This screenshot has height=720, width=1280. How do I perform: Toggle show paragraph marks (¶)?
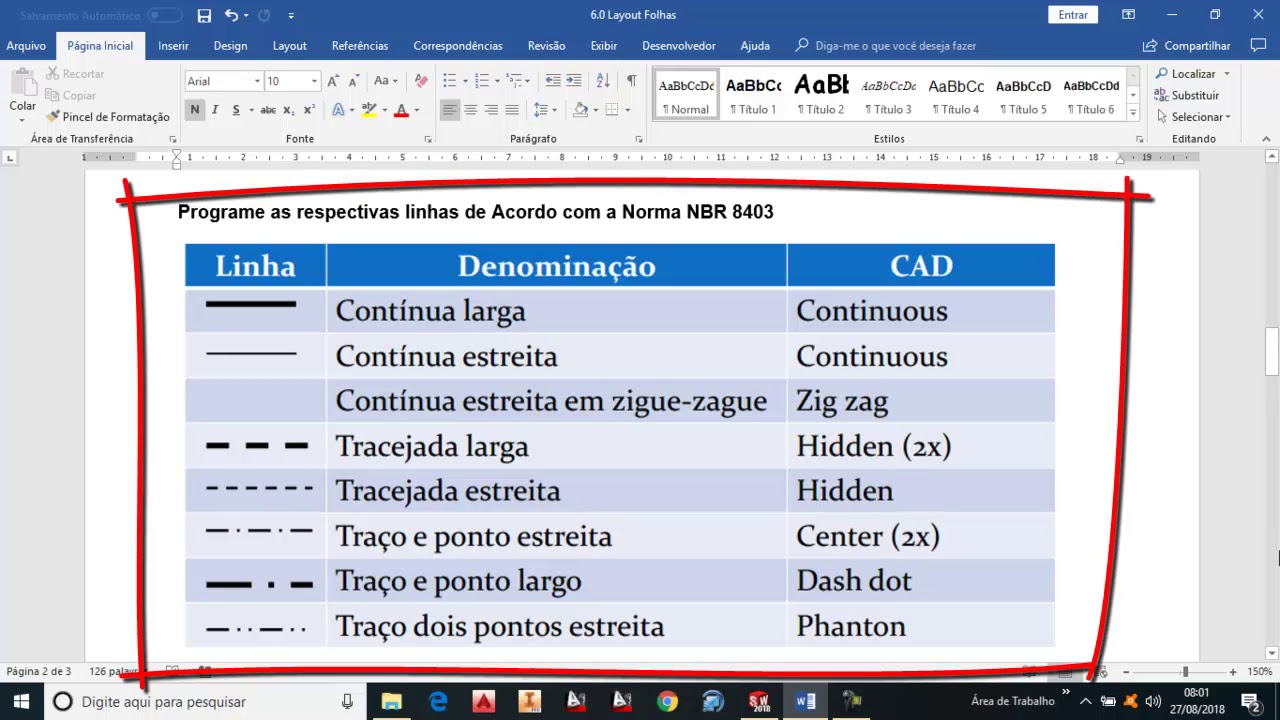pyautogui.click(x=631, y=81)
